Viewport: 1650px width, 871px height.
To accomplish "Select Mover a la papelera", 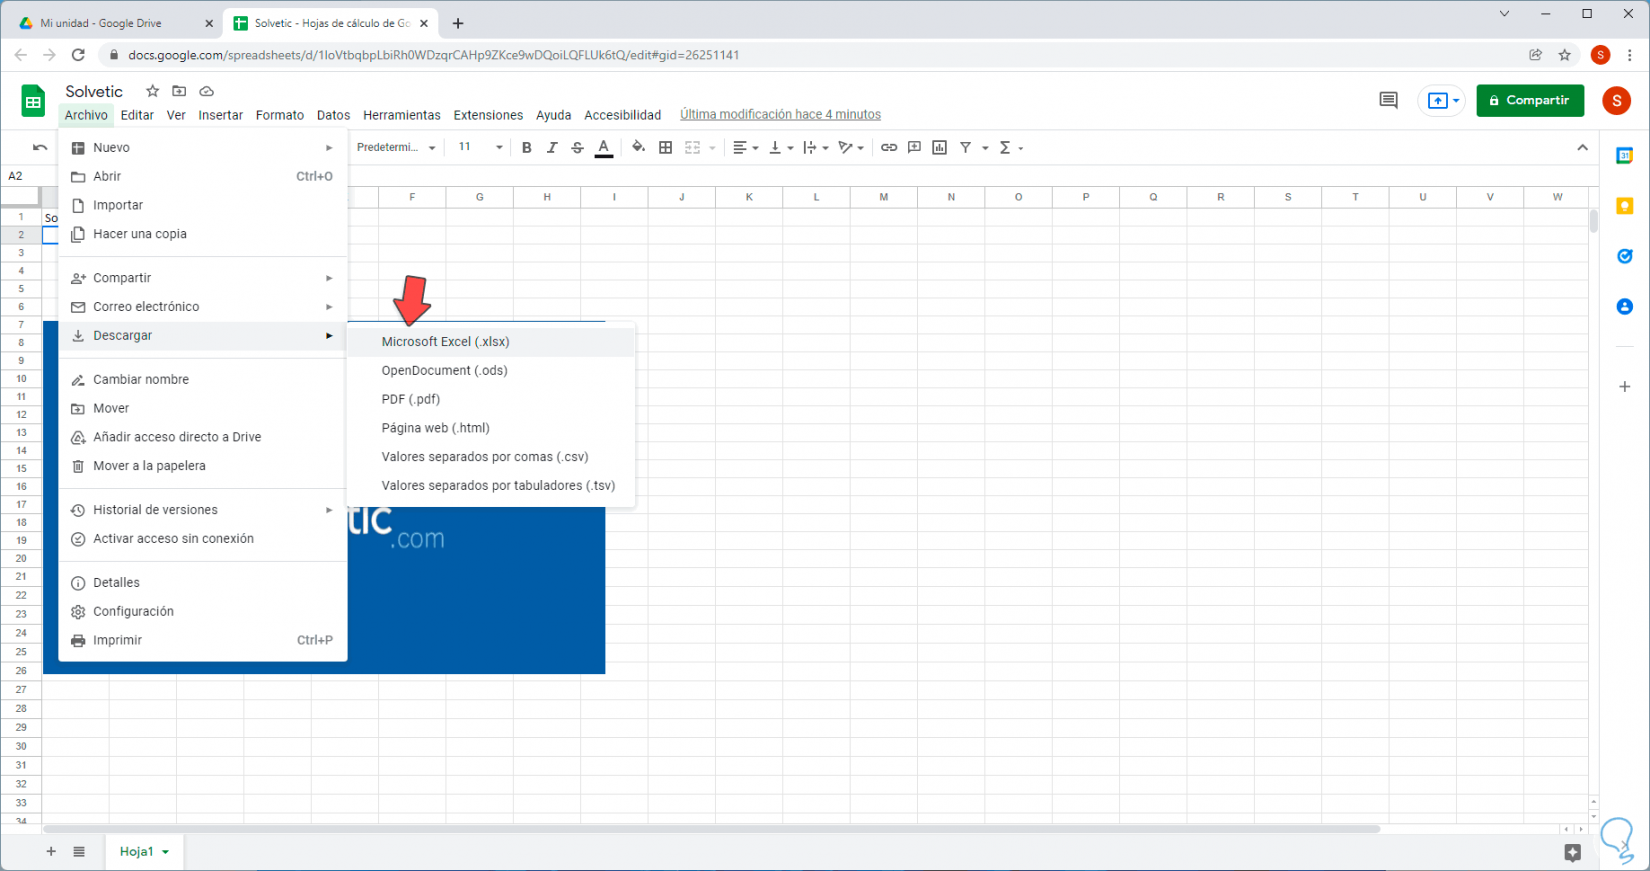I will coord(203,466).
